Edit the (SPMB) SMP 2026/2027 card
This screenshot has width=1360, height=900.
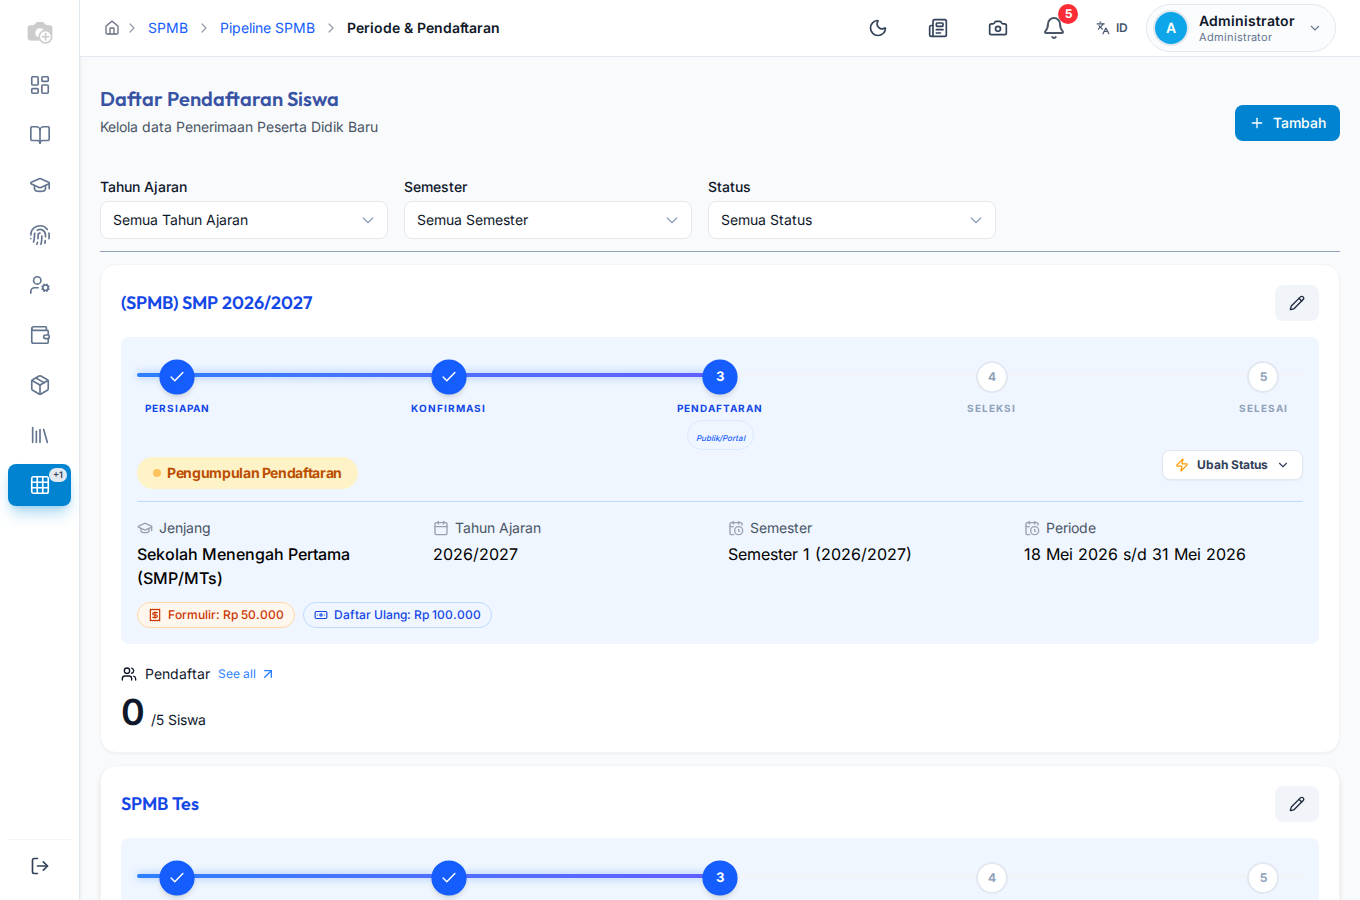[x=1297, y=303]
